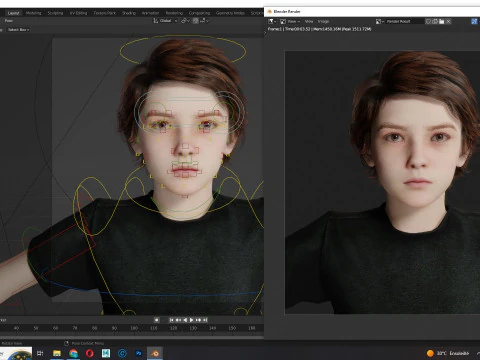Toggle snapping magnet icon in viewport header
Image resolution: width=480 pixels, height=360 pixels.
click(195, 21)
